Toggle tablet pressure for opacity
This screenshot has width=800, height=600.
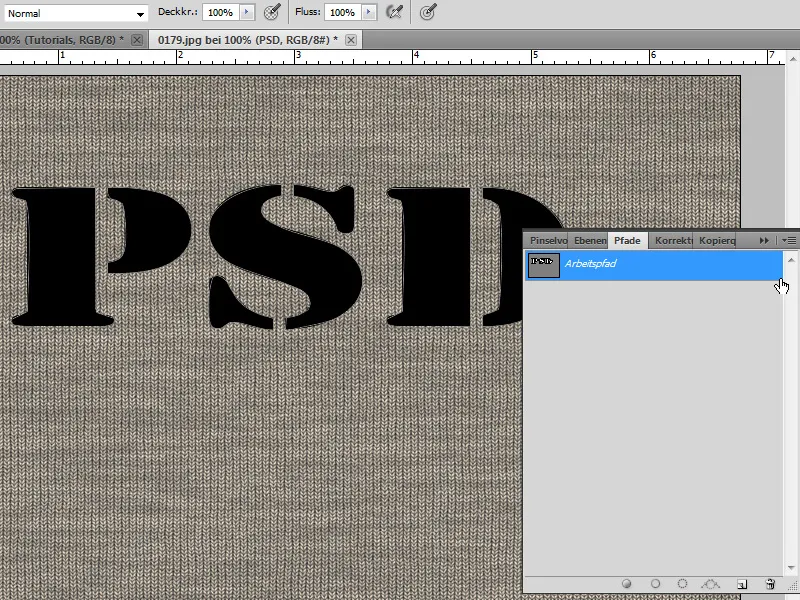tap(272, 12)
